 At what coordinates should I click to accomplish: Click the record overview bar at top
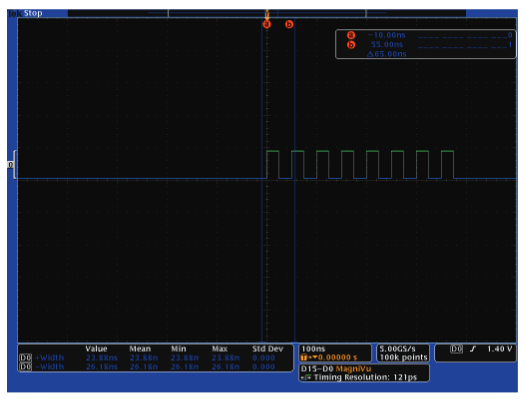click(x=267, y=13)
